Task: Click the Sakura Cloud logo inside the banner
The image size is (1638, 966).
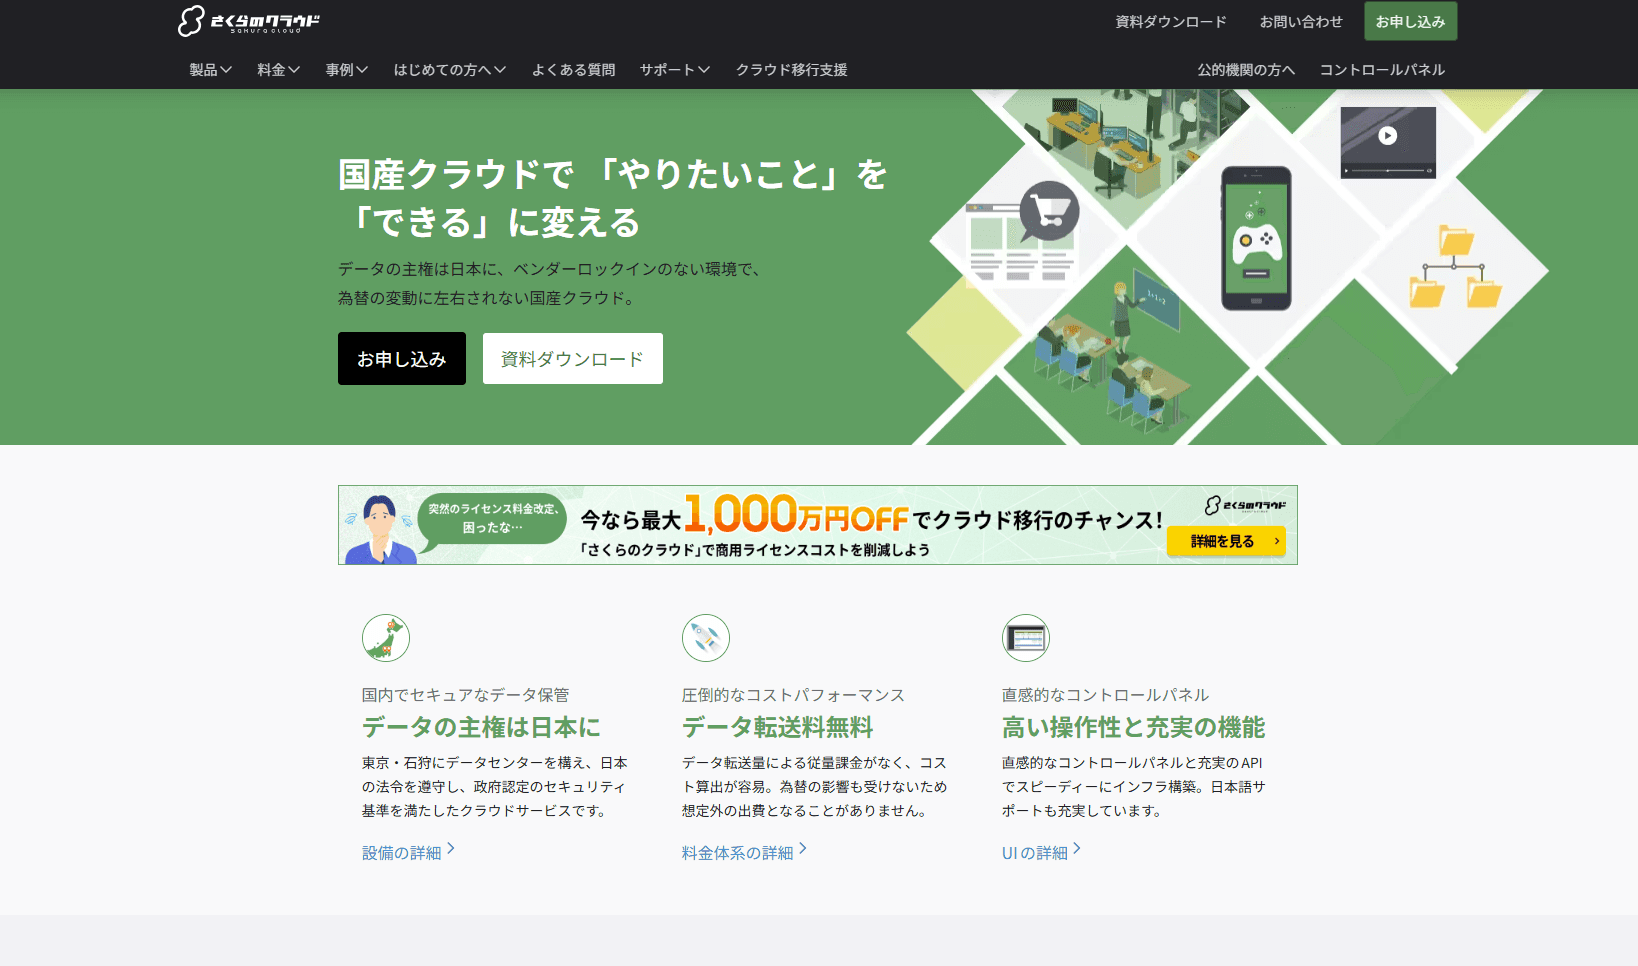Action: [x=1245, y=506]
